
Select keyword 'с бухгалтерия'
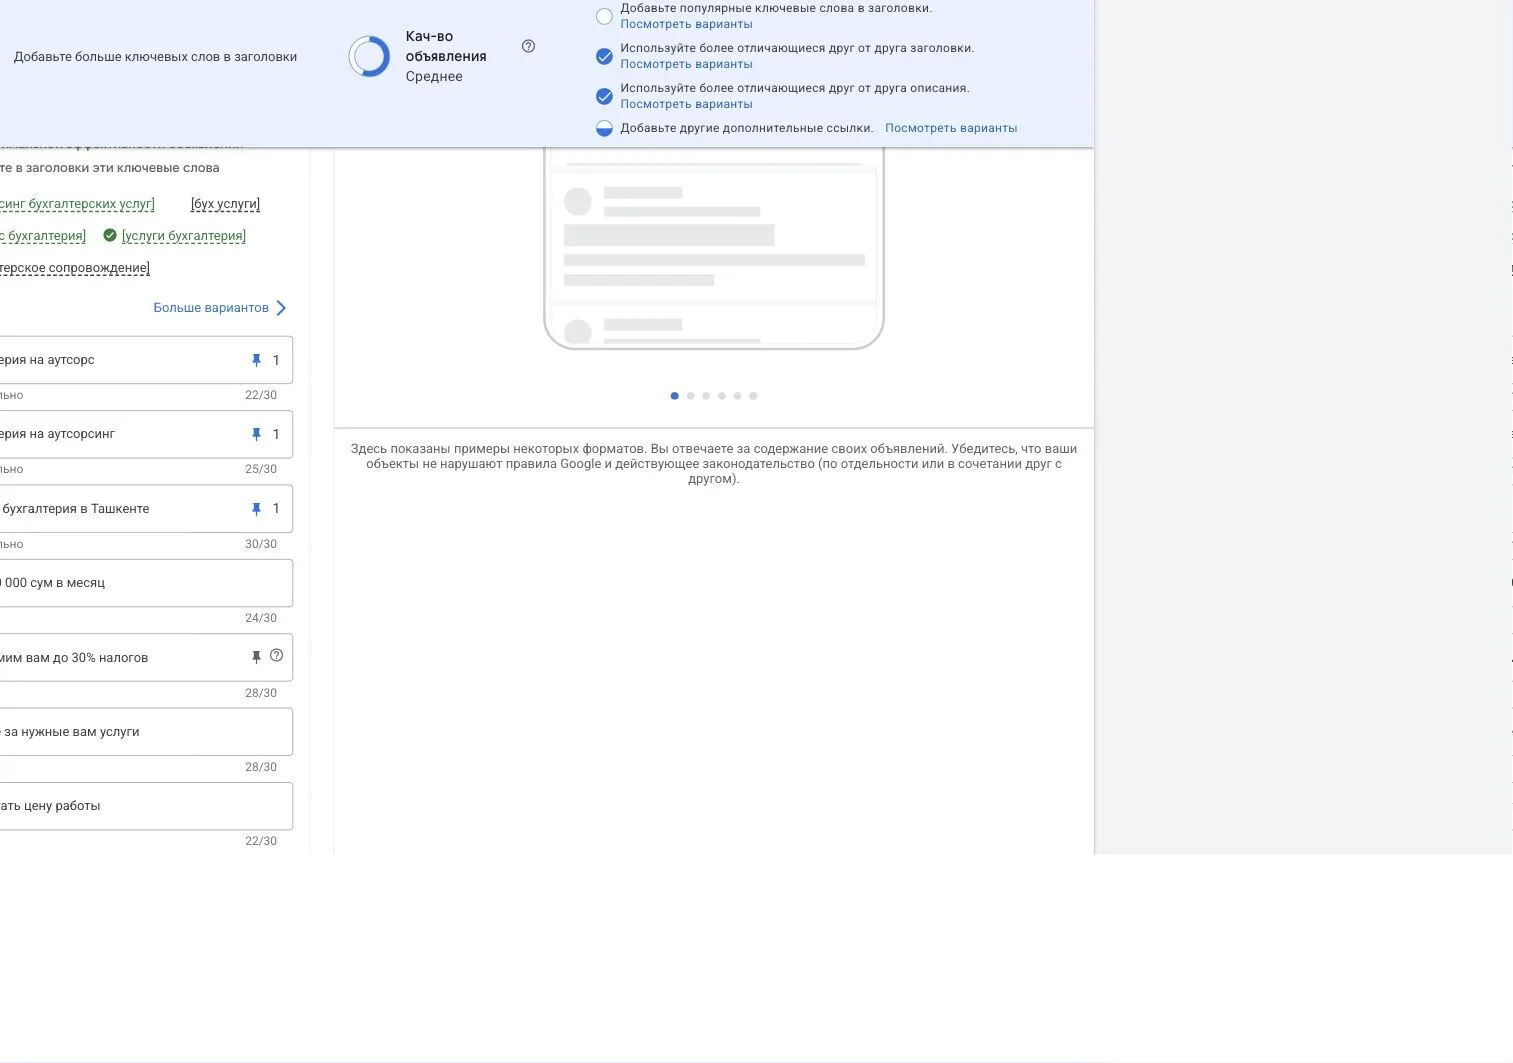pos(43,236)
